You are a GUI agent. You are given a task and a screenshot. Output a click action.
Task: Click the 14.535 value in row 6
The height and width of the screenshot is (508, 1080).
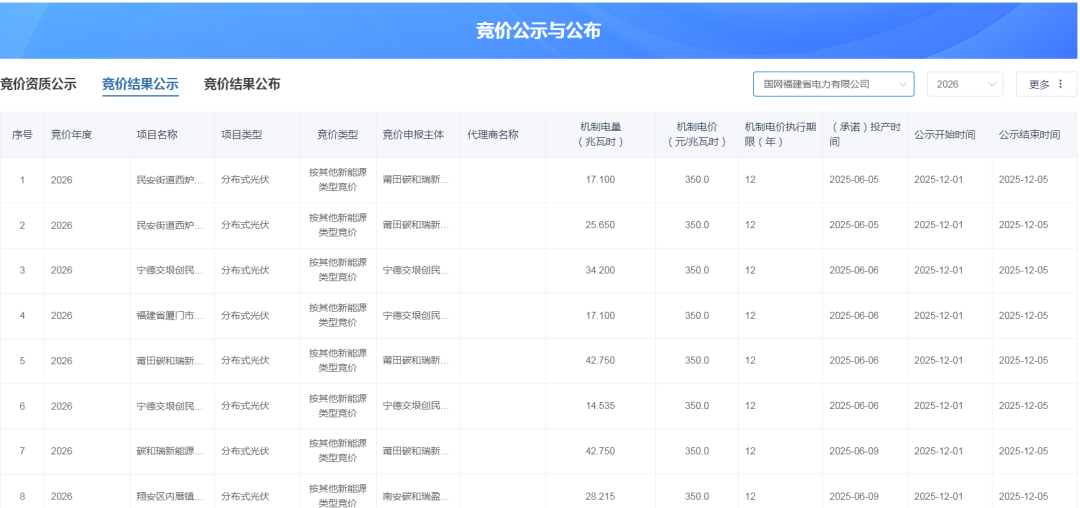coord(600,406)
